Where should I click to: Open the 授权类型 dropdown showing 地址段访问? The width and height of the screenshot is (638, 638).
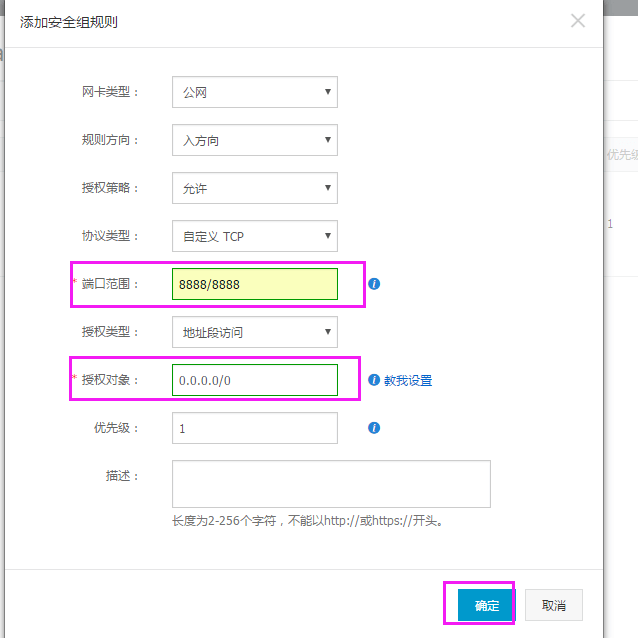pos(254,332)
